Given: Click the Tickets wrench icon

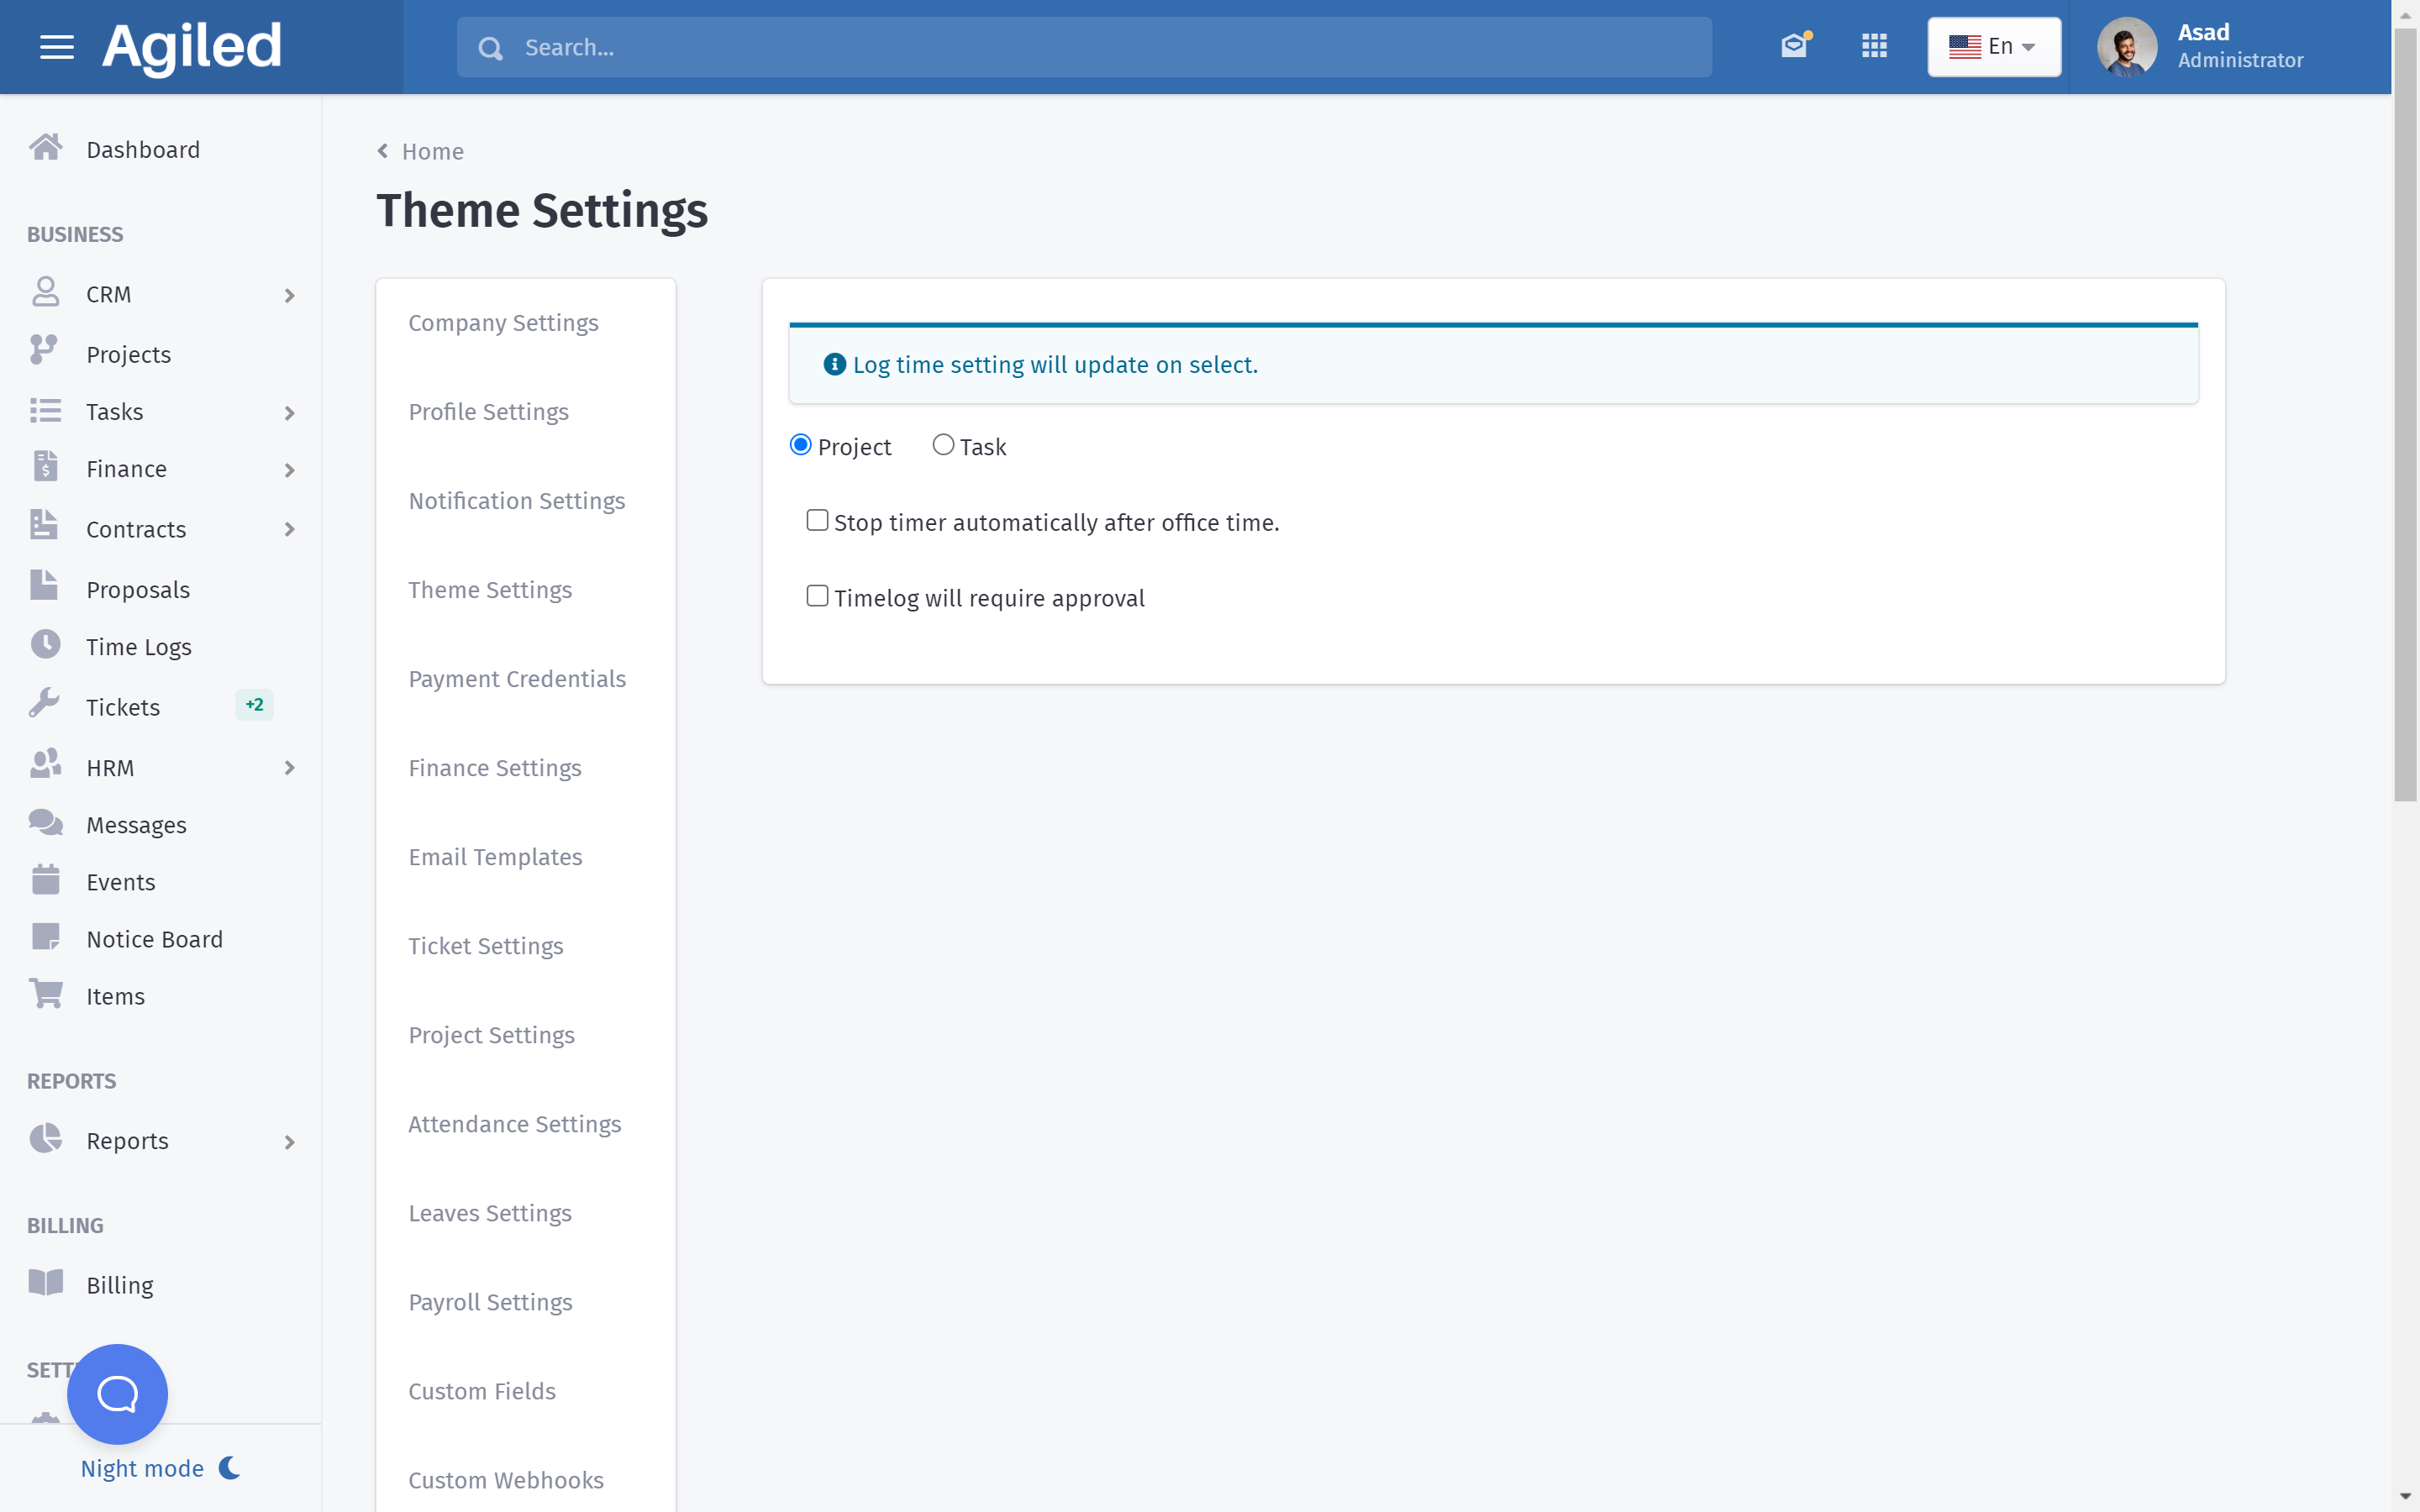Looking at the screenshot, I should 45,705.
